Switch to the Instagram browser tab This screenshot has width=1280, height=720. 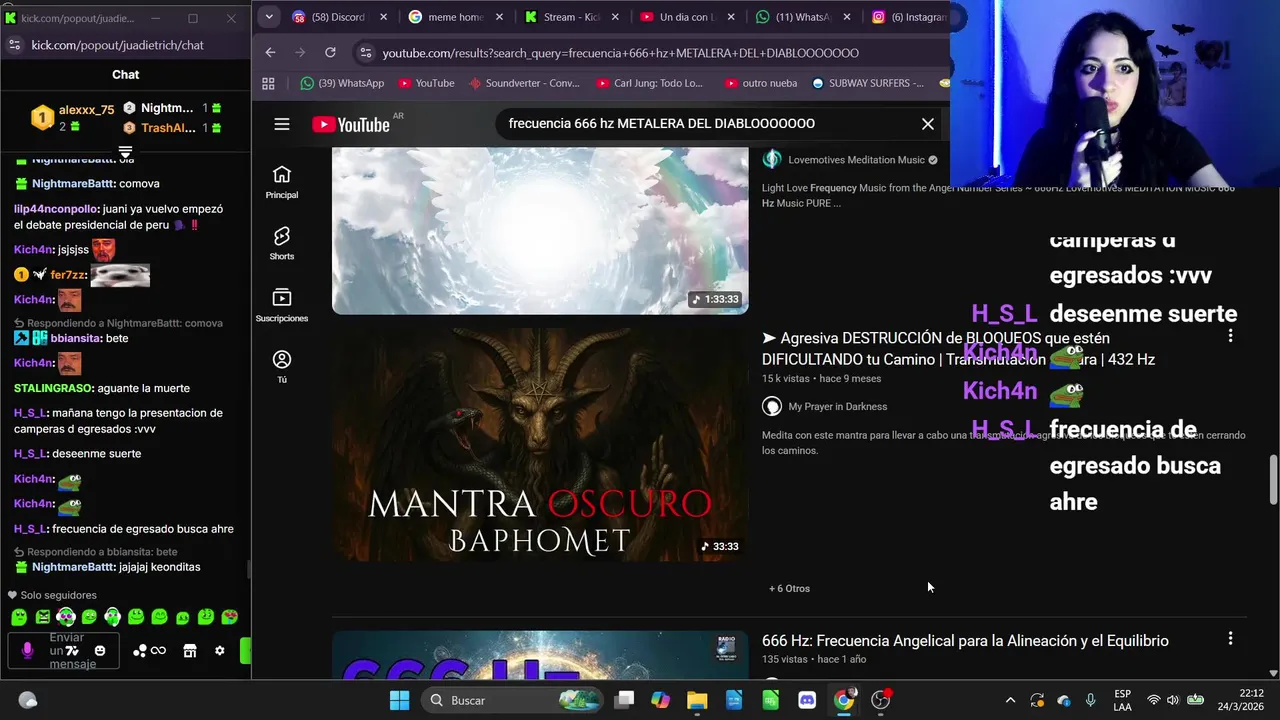coord(910,17)
